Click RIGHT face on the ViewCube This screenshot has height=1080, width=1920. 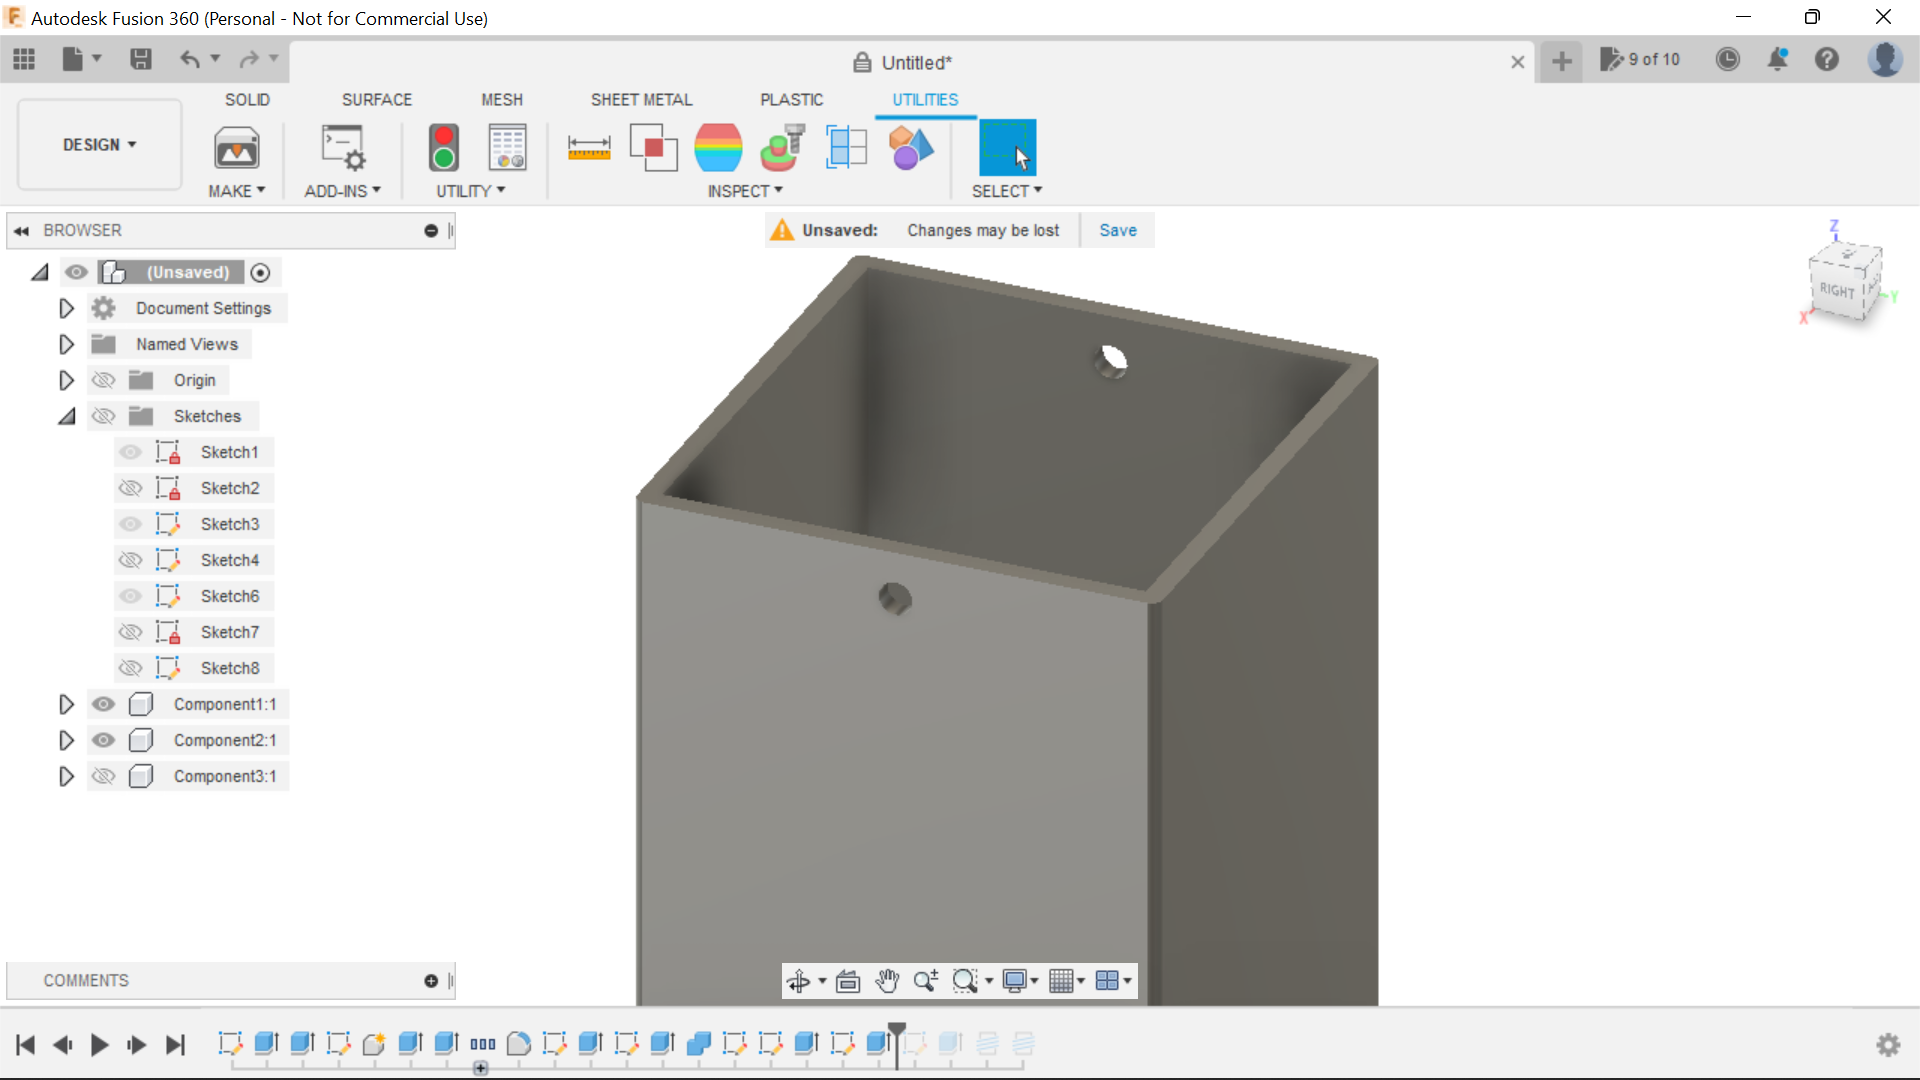tap(1838, 292)
